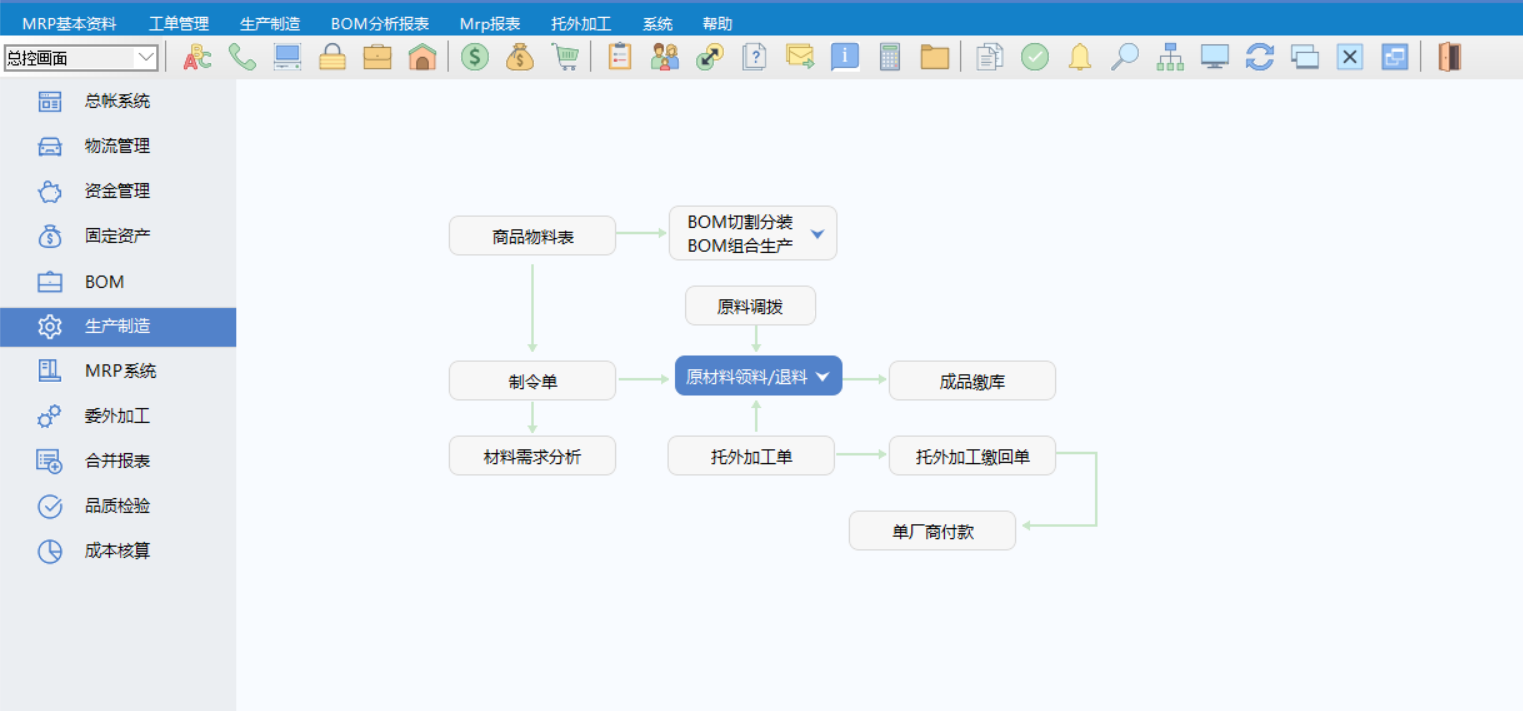1523x711 pixels.
Task: Click the clipboard checklist toolbar icon
Action: 620,57
